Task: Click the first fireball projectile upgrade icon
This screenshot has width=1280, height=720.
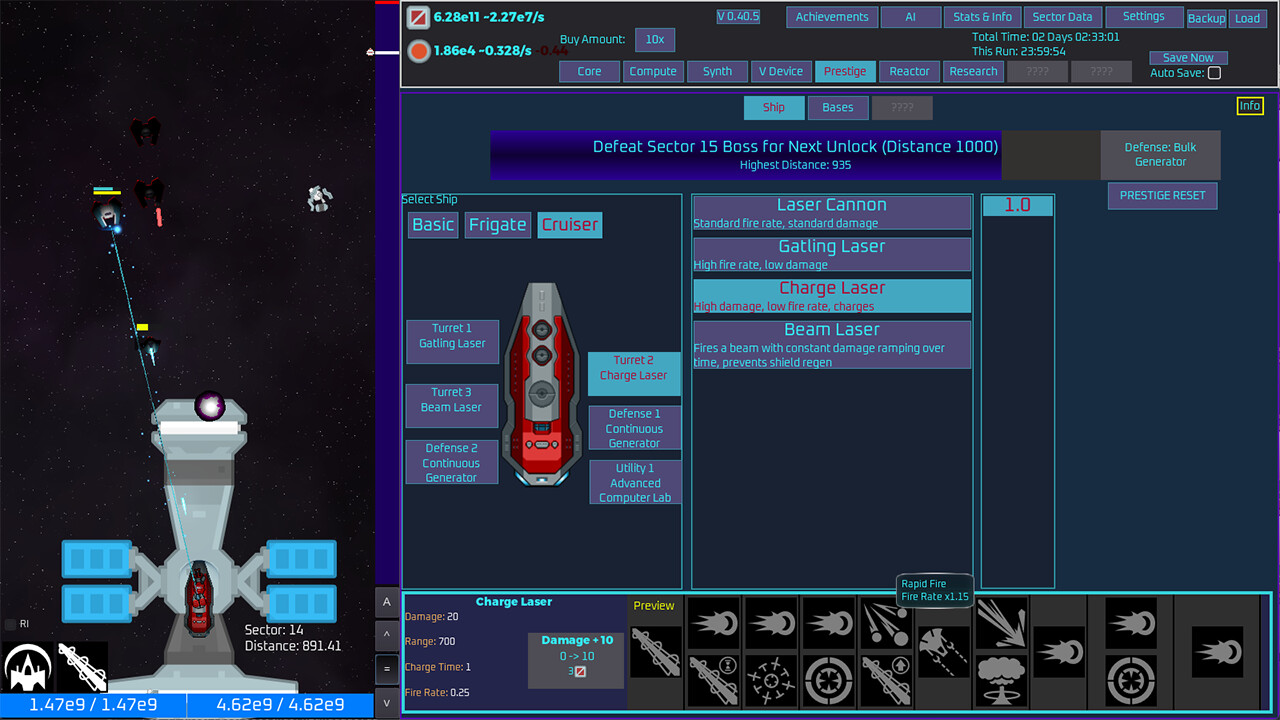Action: tap(715, 622)
